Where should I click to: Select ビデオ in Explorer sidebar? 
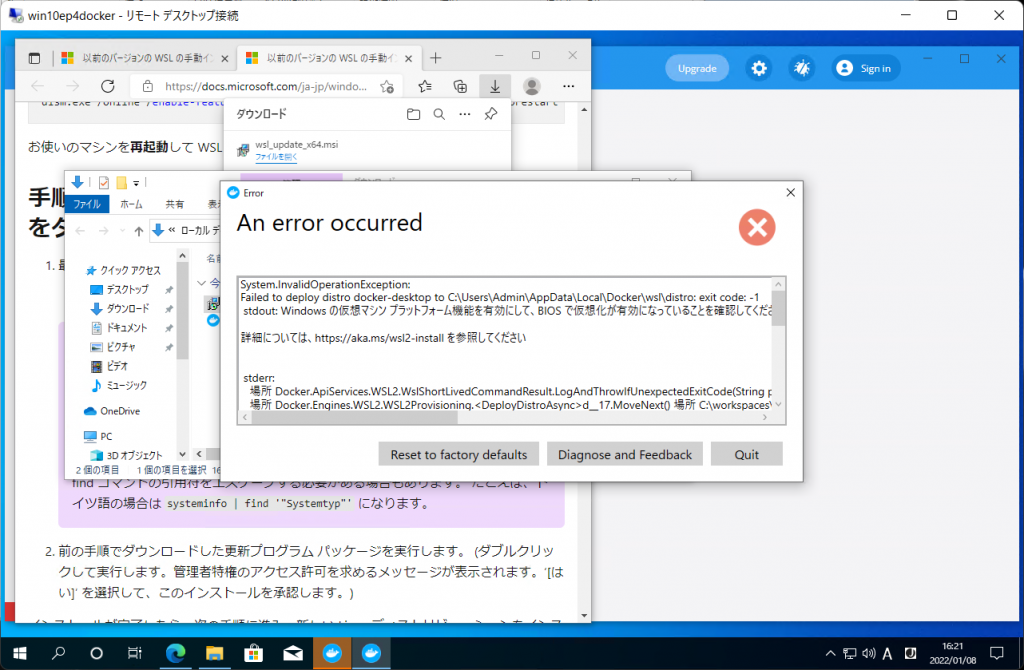tap(109, 366)
